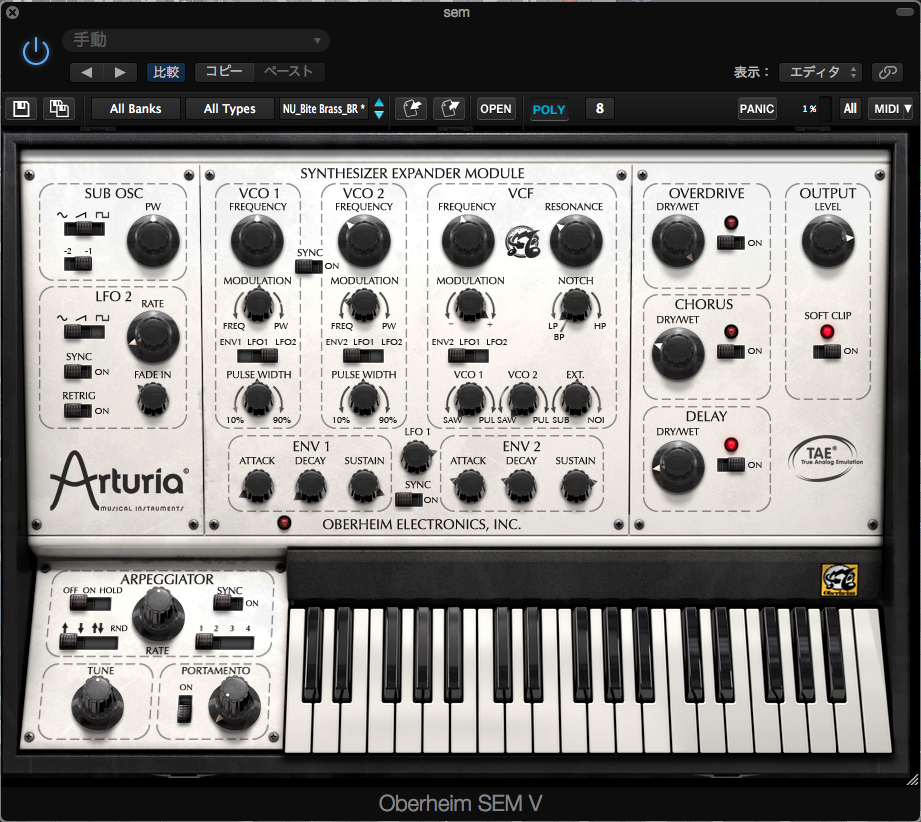The height and width of the screenshot is (822, 921).
Task: Open the NU_Bite Brass_BR preset selector
Action: (x=324, y=109)
